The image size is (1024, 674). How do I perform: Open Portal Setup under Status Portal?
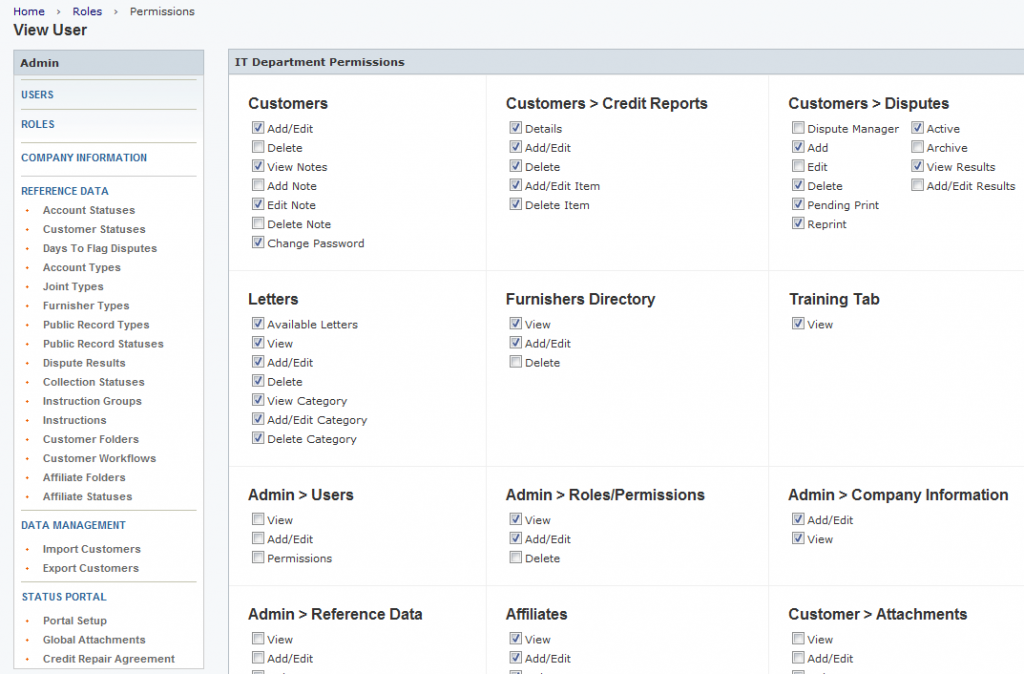74,621
